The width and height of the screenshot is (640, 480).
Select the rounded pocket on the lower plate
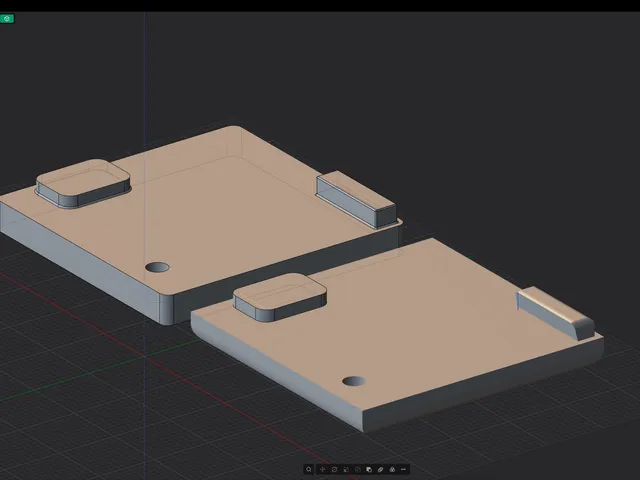point(280,297)
